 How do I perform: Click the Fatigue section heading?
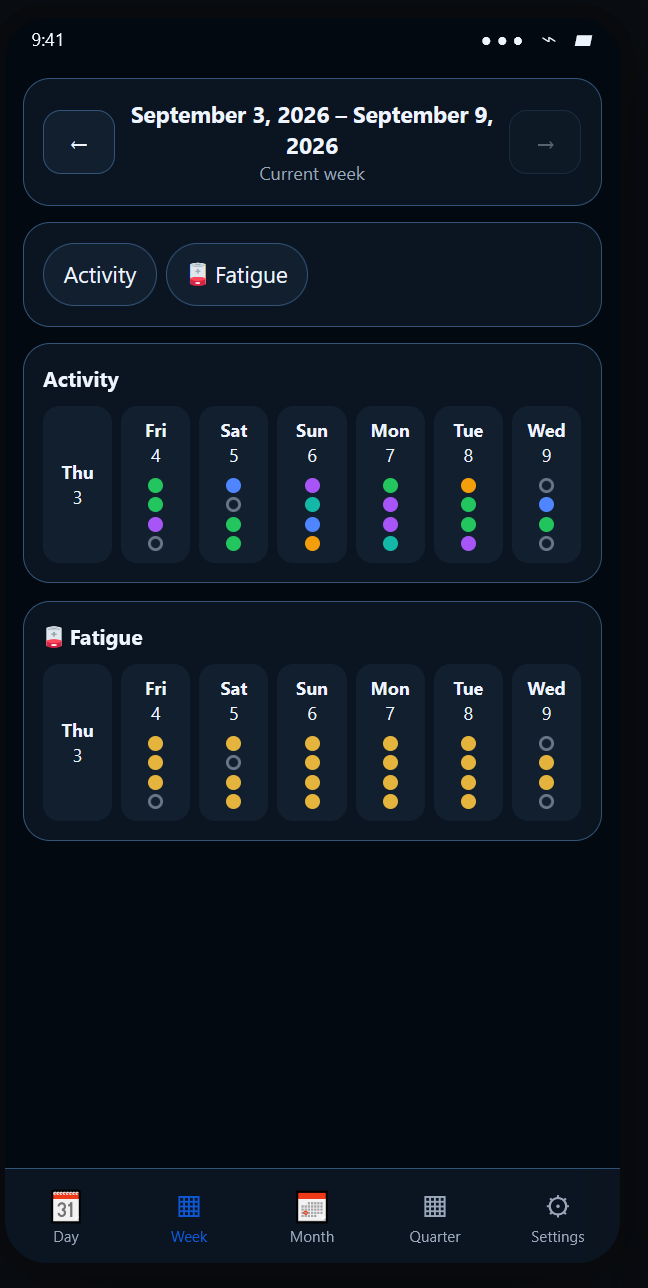[x=94, y=637]
